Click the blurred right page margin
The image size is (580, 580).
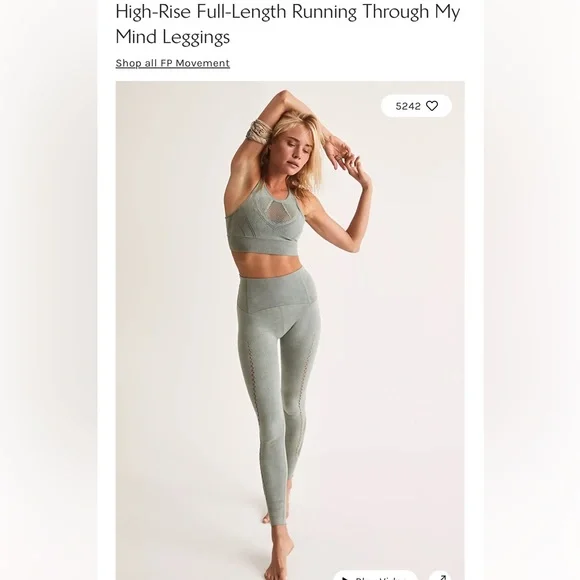[532, 290]
